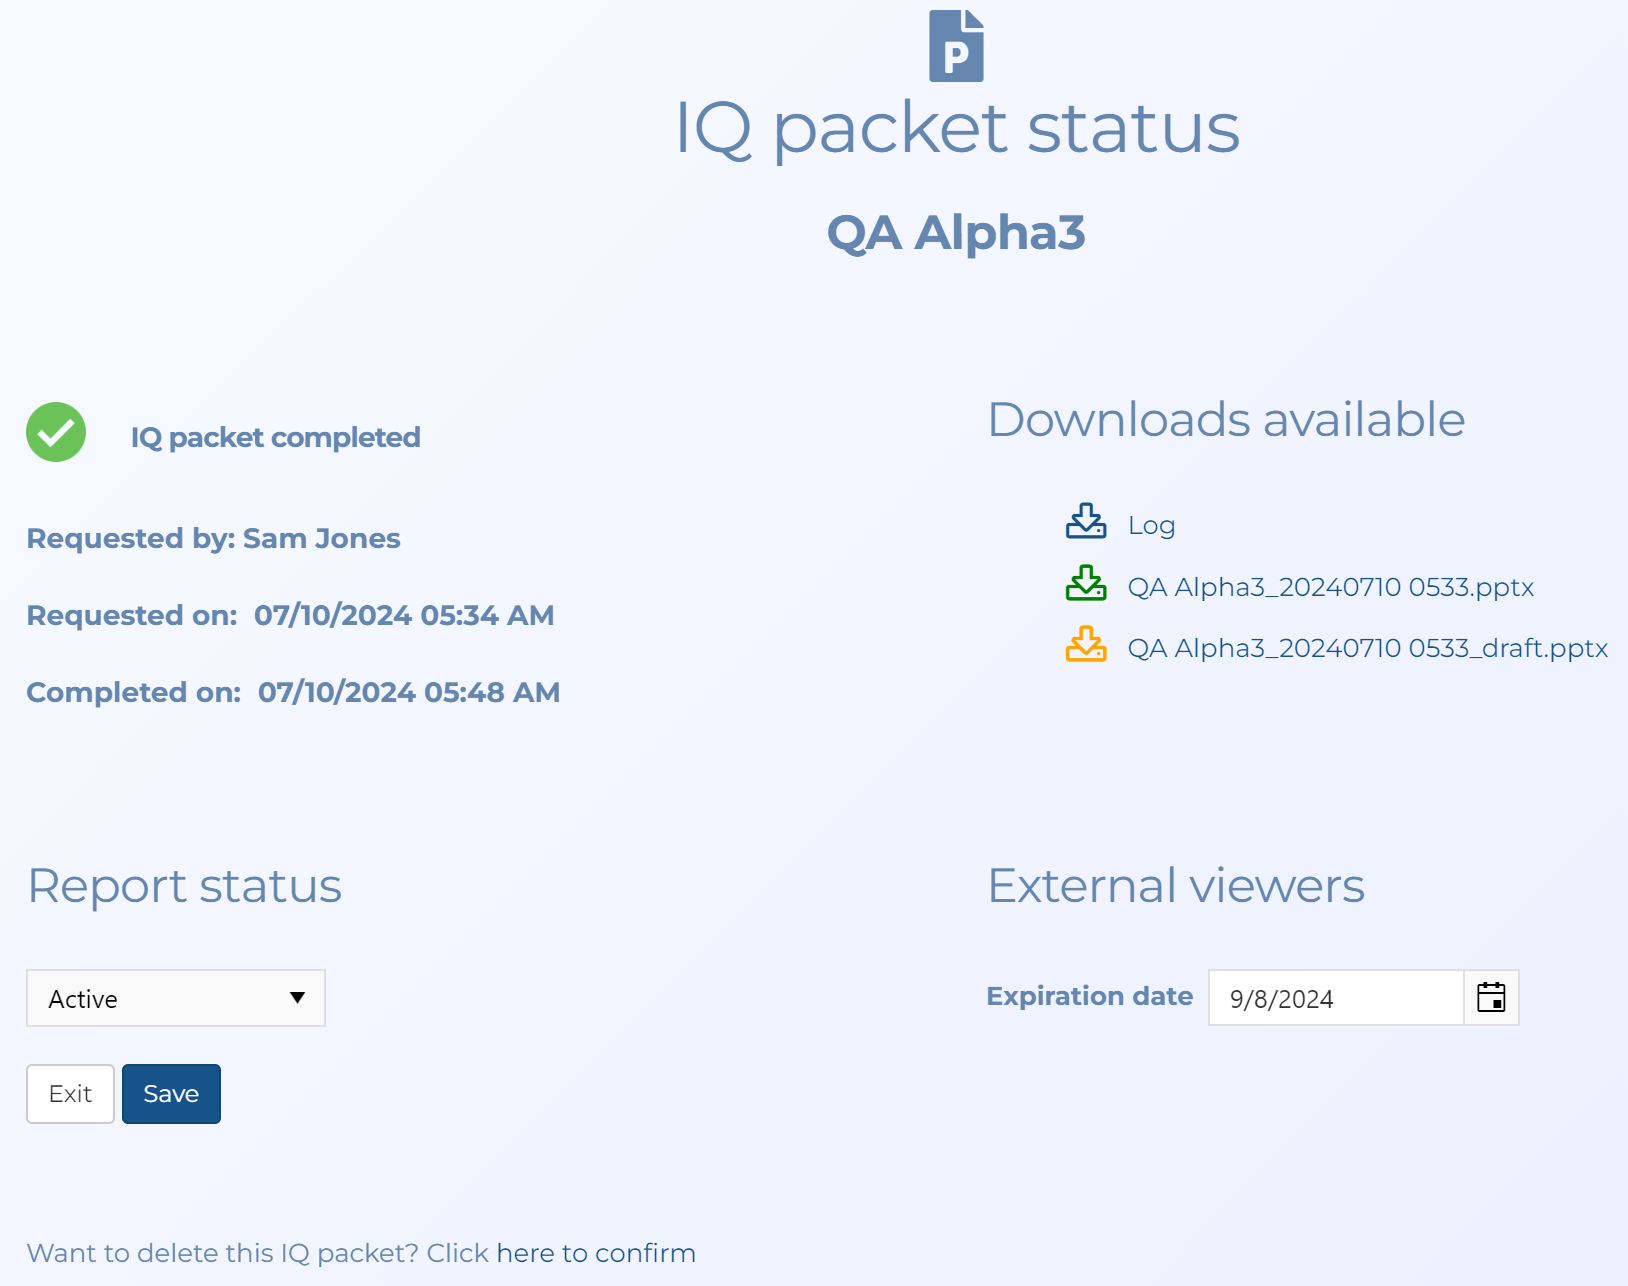Select the 'Requested by: Sam Jones' text

[x=213, y=538]
